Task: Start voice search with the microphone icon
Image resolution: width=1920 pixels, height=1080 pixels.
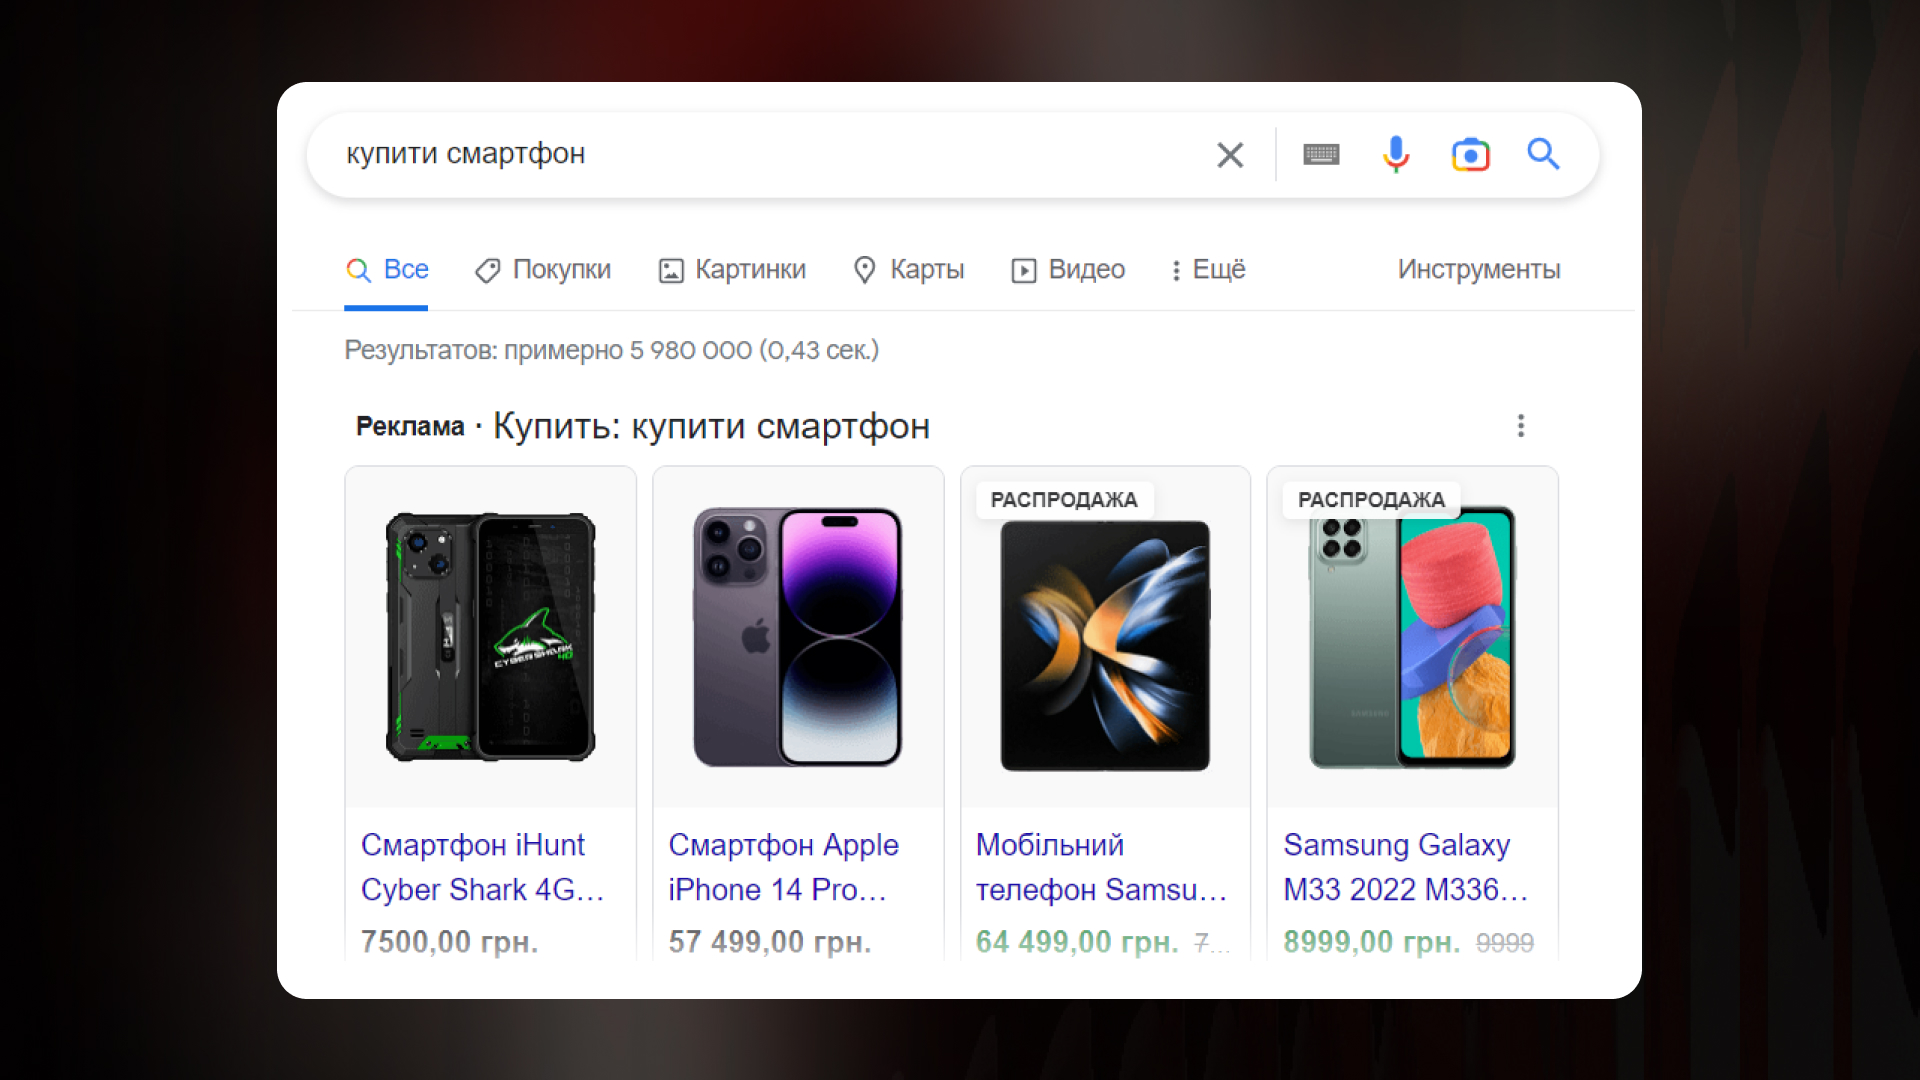Action: click(x=1396, y=155)
